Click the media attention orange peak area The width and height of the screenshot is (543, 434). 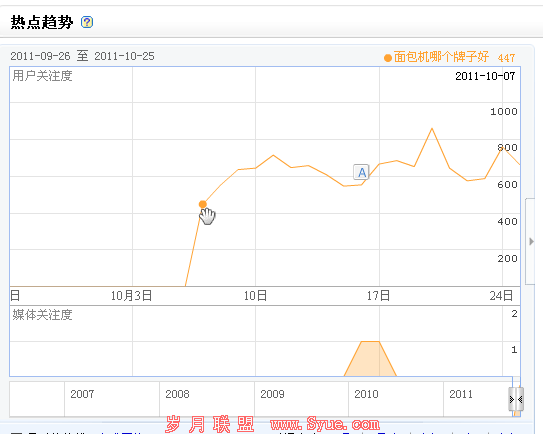click(370, 360)
